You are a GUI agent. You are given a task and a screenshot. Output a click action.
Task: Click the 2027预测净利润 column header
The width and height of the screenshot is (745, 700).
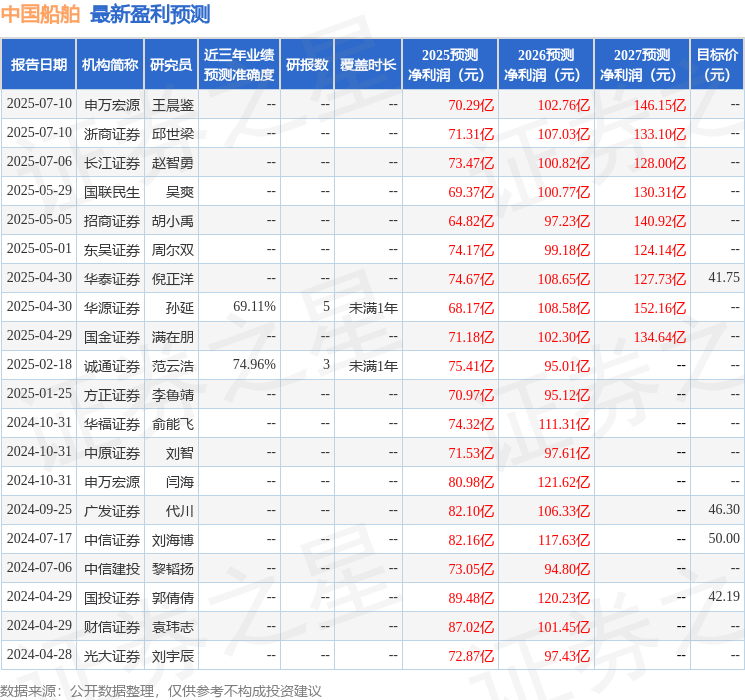click(x=642, y=65)
